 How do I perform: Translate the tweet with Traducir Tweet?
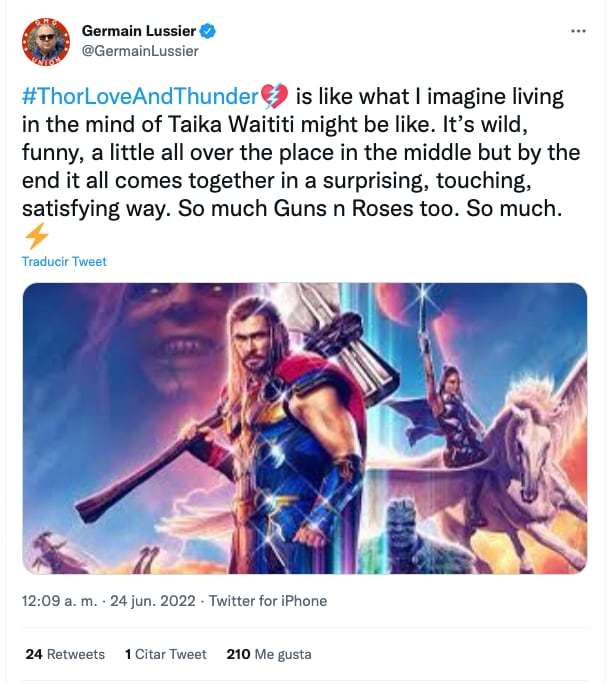[64, 262]
